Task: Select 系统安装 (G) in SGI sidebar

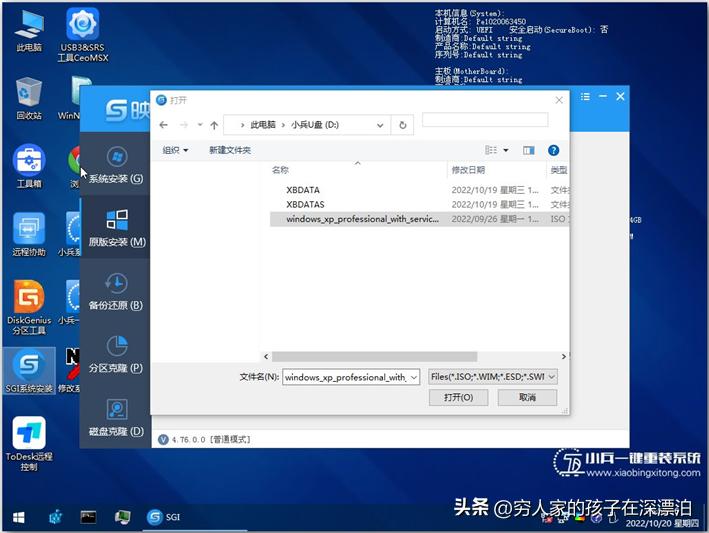Action: 116,165
